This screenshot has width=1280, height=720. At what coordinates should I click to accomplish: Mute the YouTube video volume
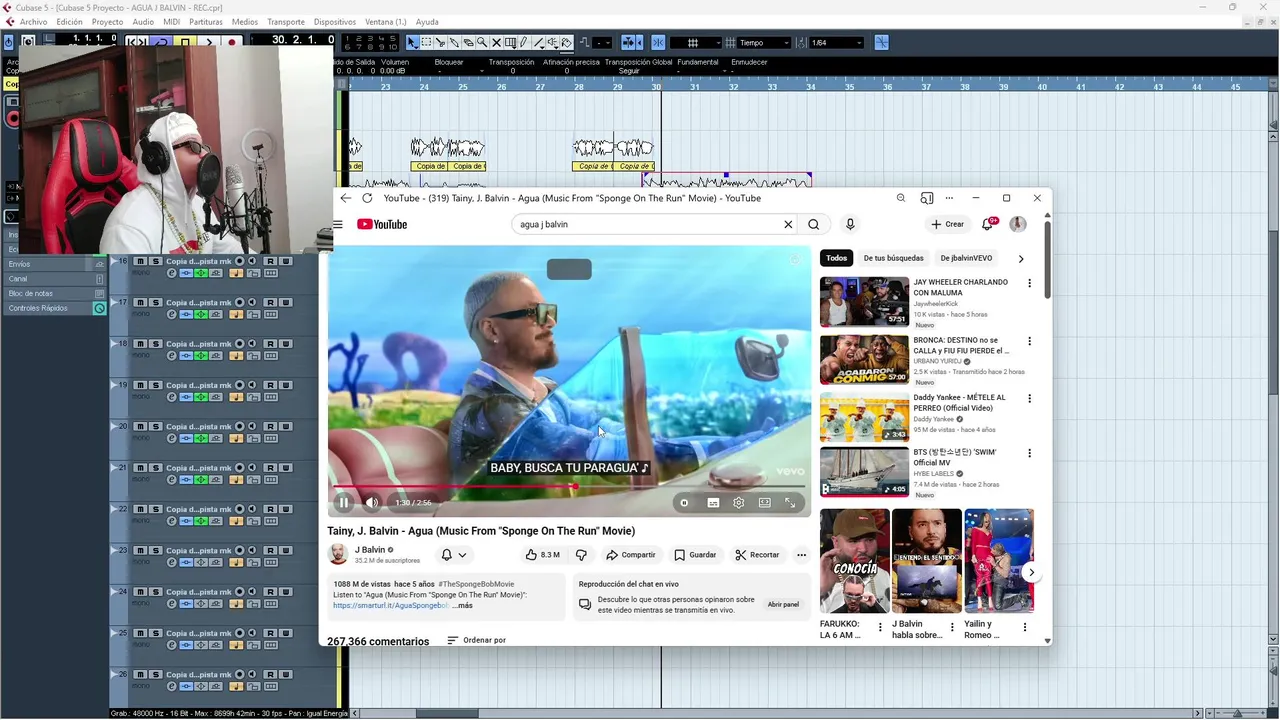point(372,503)
